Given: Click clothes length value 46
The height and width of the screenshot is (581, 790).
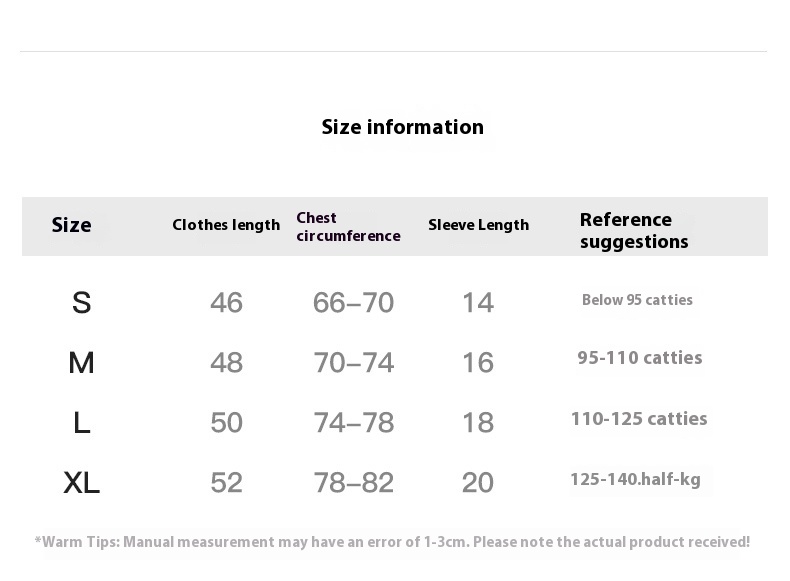Looking at the screenshot, I should 226,302.
